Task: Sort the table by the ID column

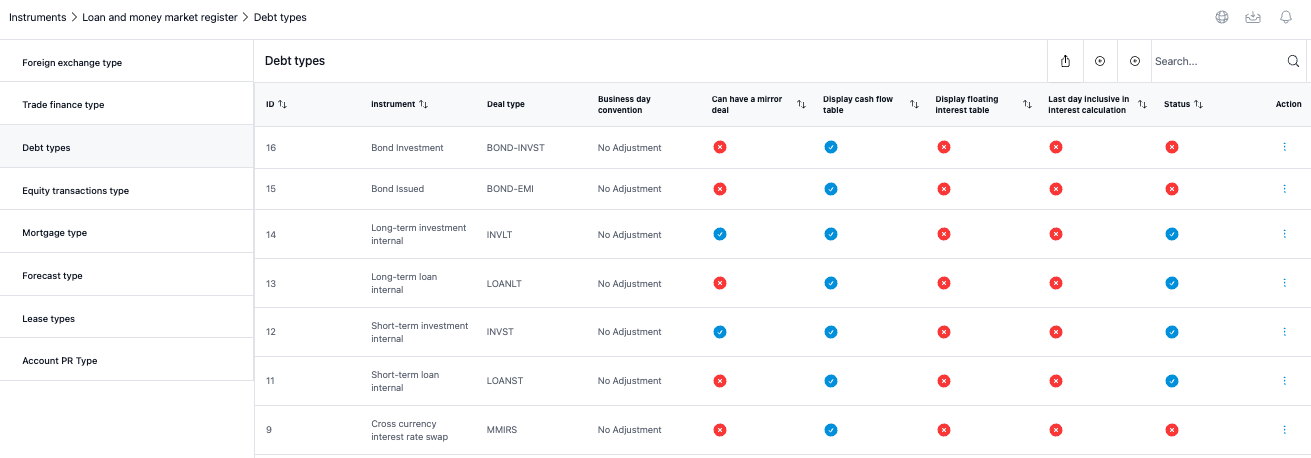Action: (x=282, y=104)
